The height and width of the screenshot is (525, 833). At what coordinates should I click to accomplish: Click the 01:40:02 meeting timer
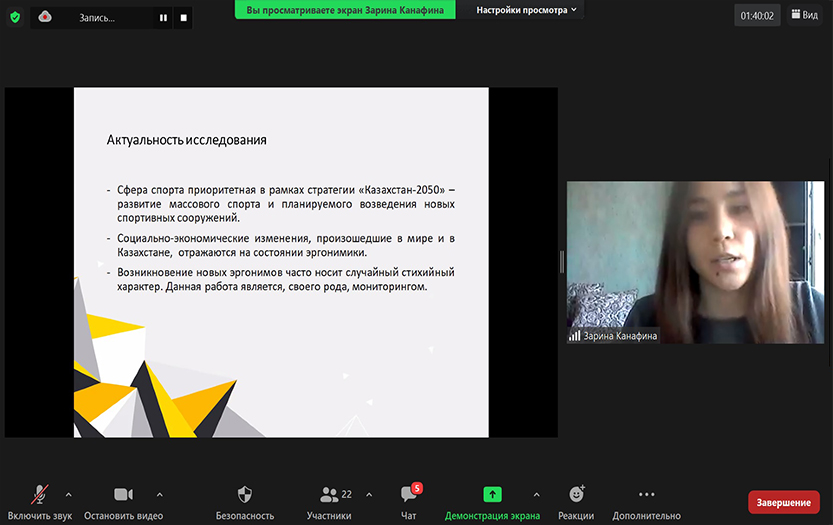(x=757, y=16)
